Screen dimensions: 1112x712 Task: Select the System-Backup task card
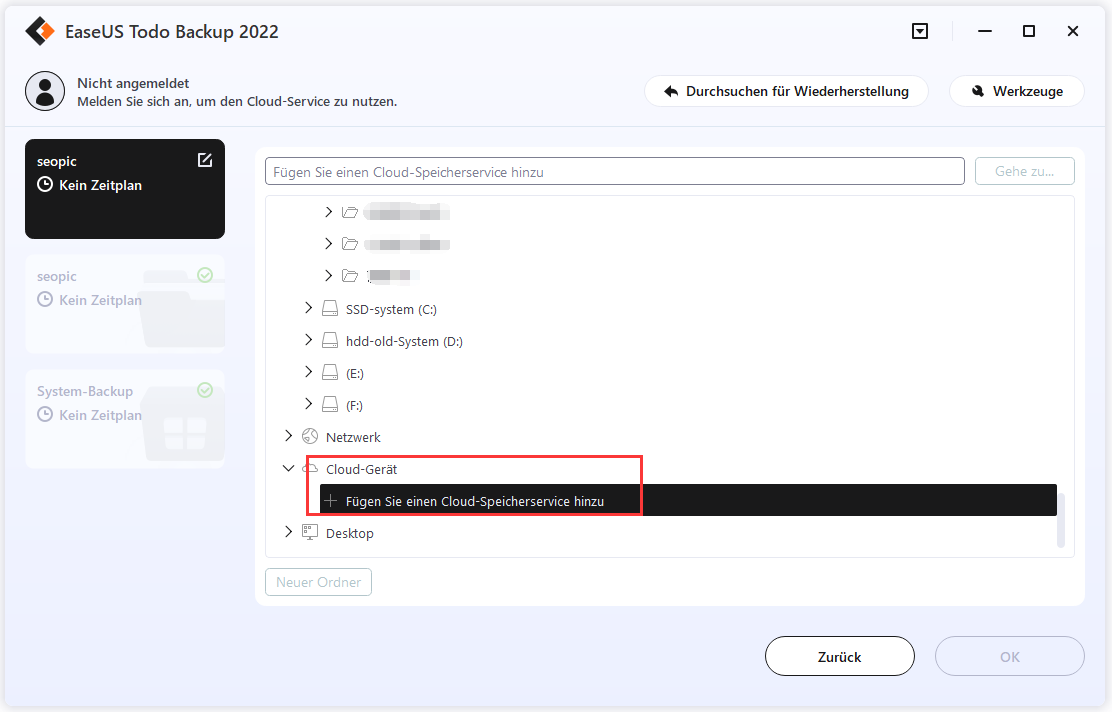pyautogui.click(x=125, y=418)
